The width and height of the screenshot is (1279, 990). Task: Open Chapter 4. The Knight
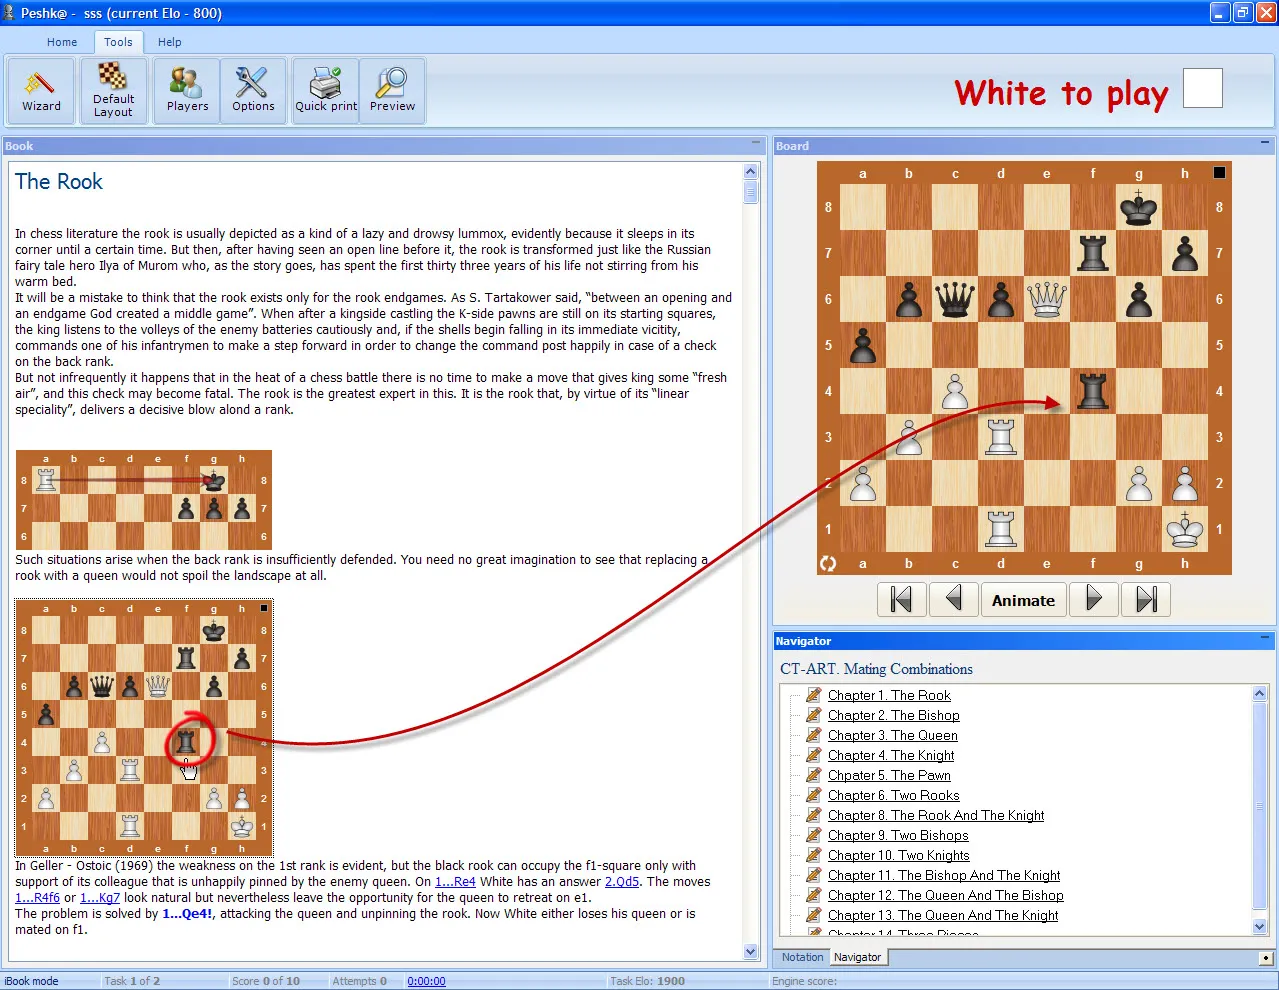point(891,755)
